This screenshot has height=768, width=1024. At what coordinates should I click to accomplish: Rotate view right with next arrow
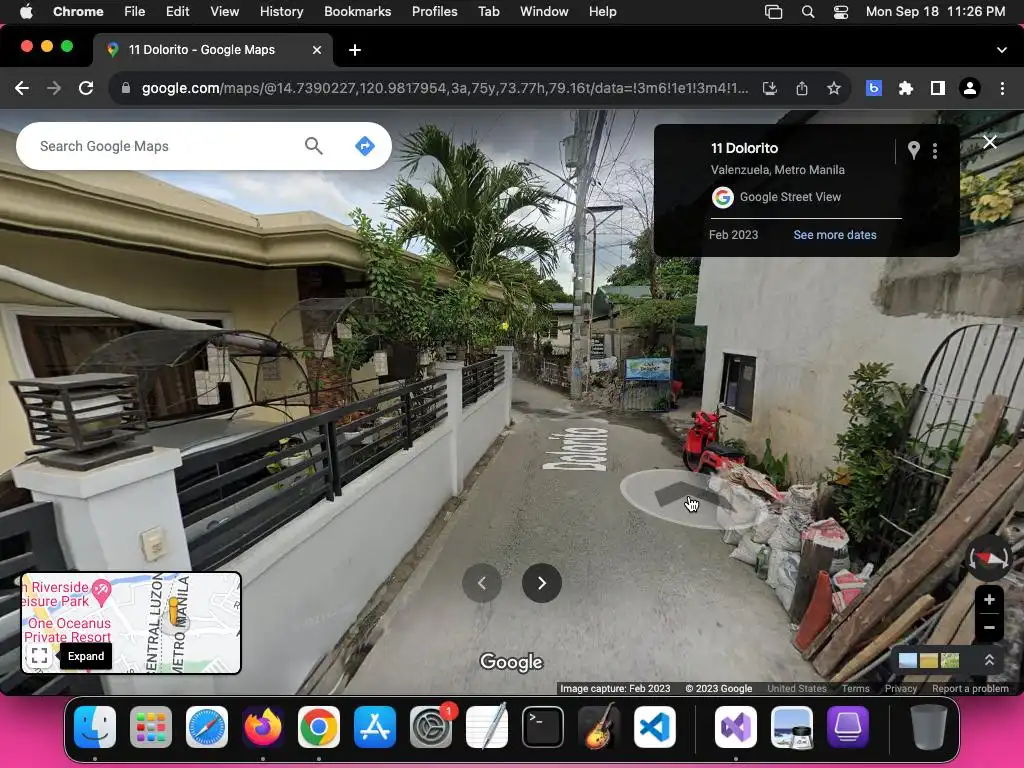click(541, 583)
